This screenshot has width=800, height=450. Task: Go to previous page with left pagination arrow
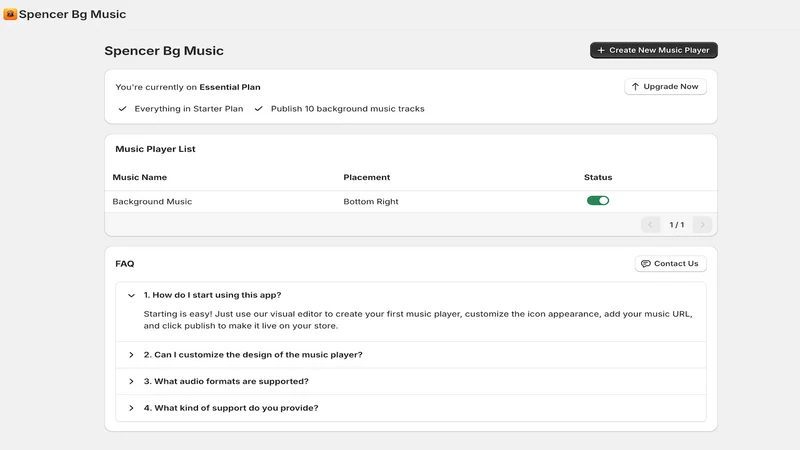click(651, 224)
